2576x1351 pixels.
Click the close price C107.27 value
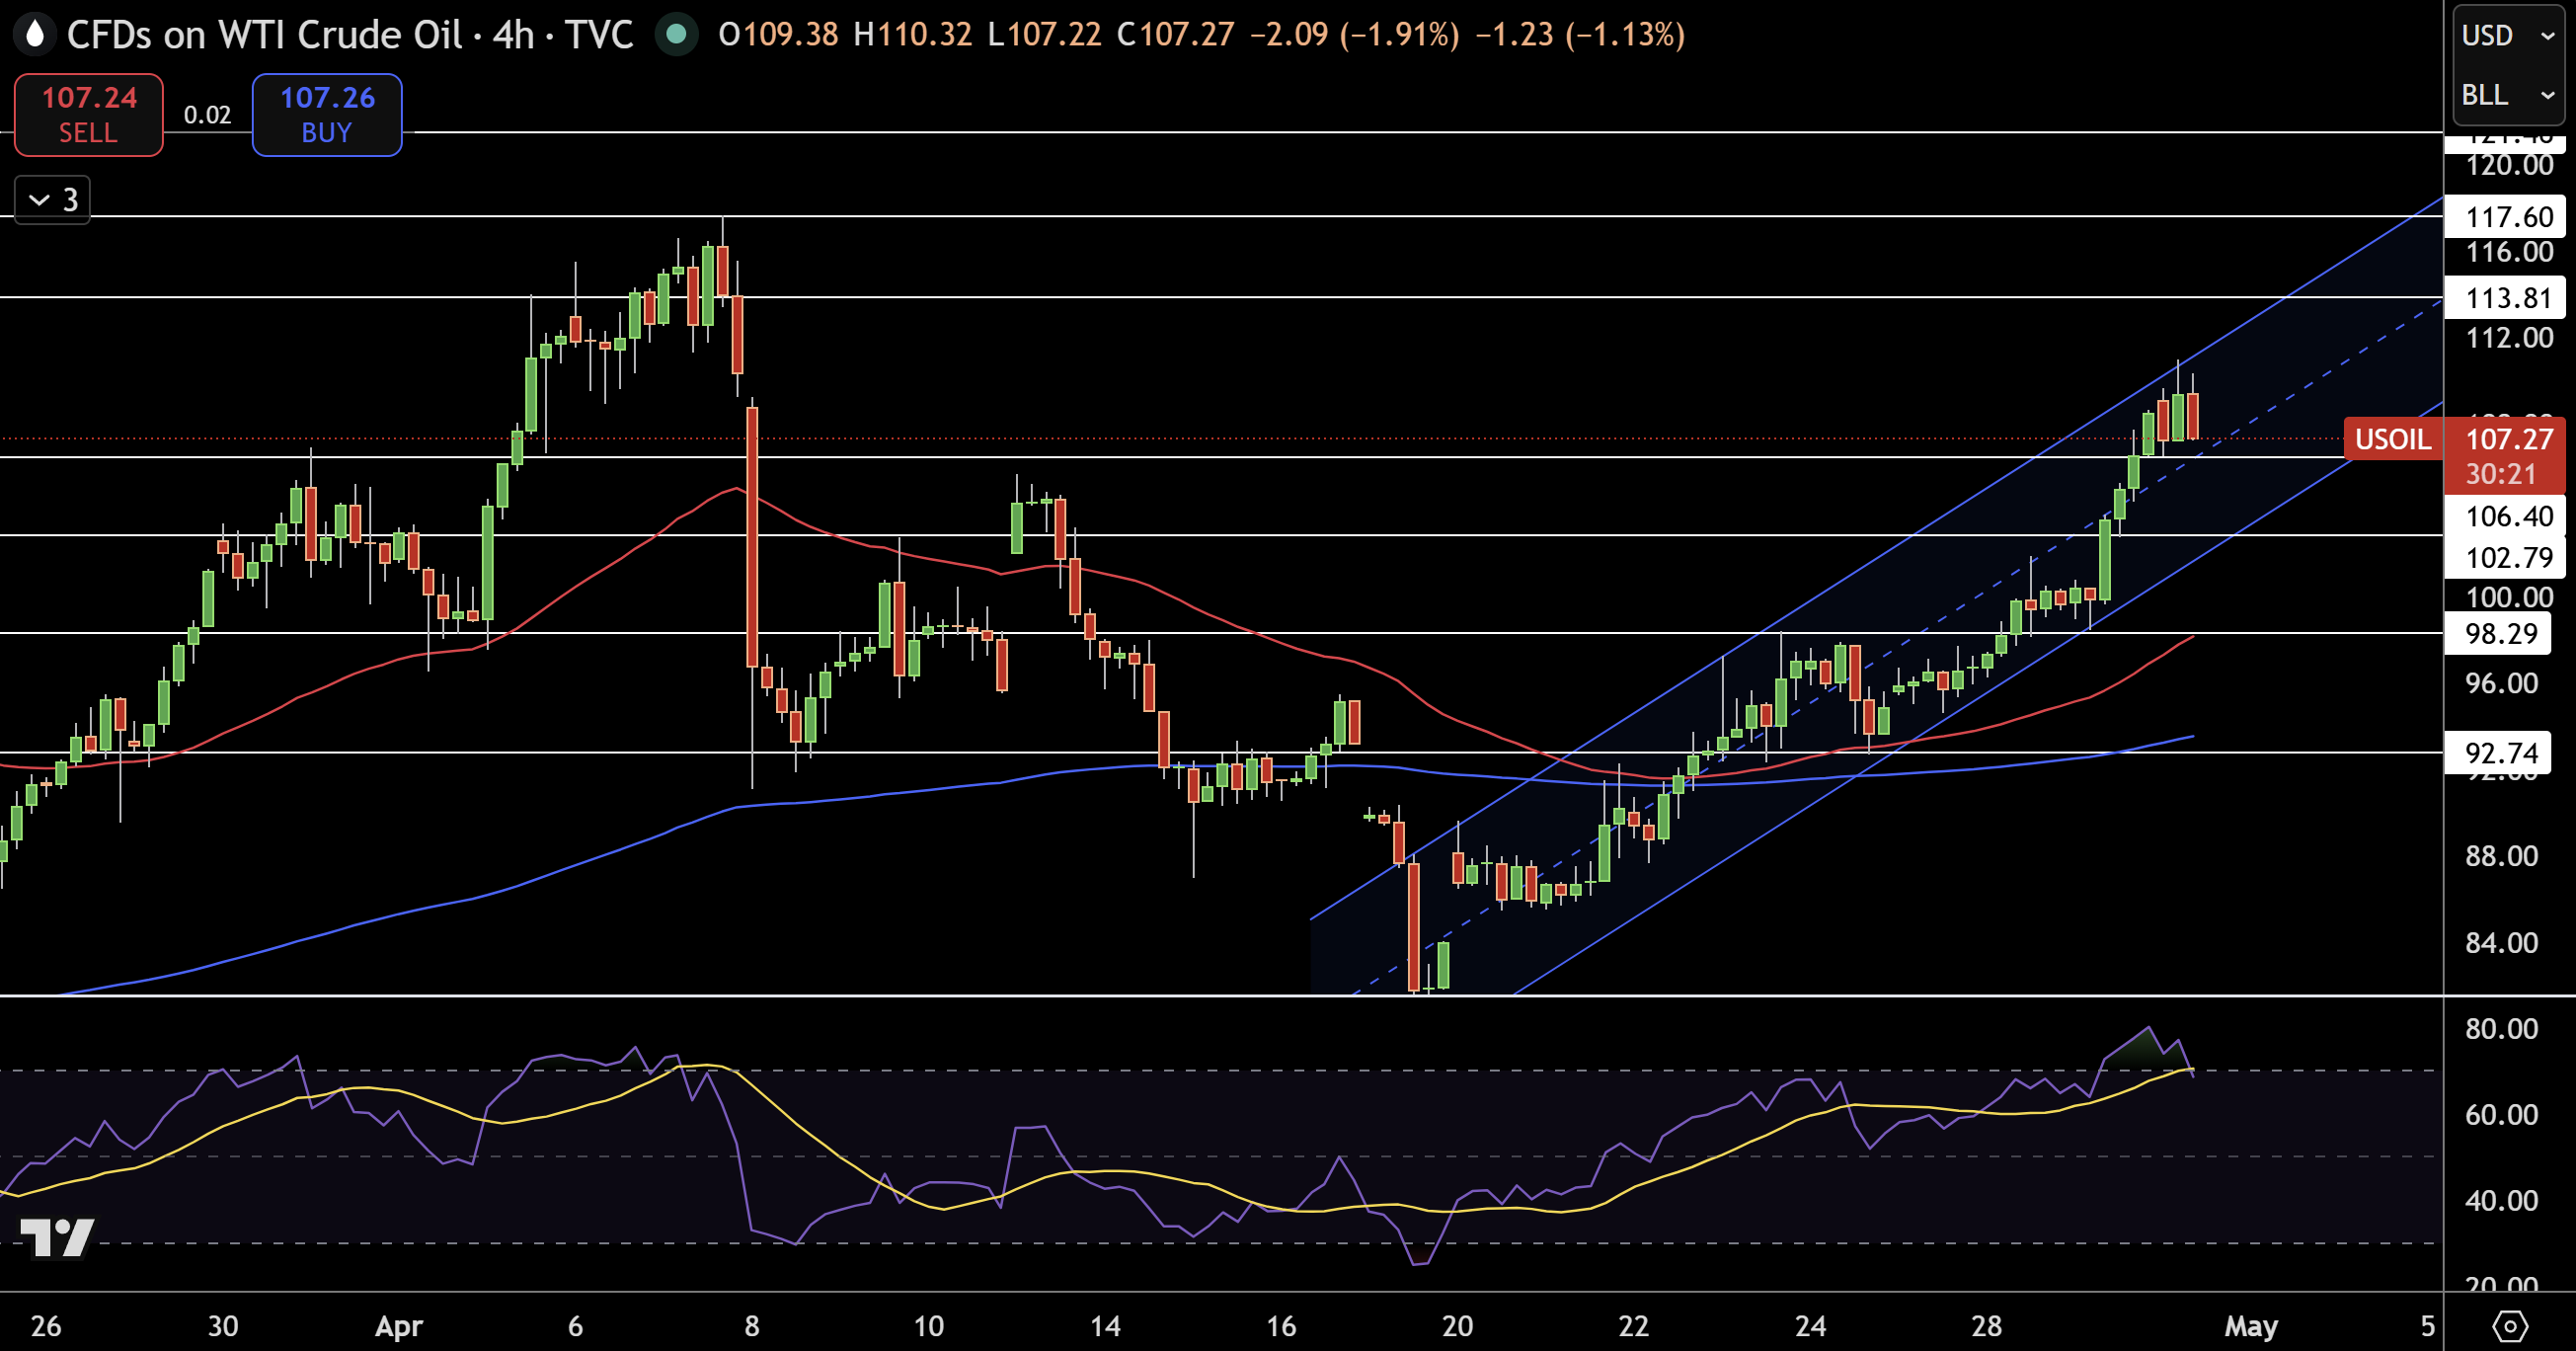pos(1175,35)
